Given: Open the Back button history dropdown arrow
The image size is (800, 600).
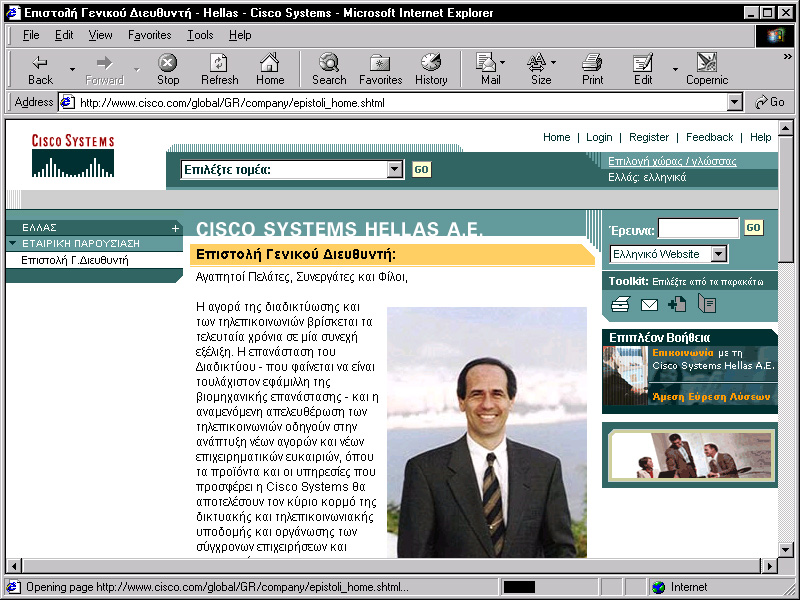Looking at the screenshot, I should click(72, 69).
